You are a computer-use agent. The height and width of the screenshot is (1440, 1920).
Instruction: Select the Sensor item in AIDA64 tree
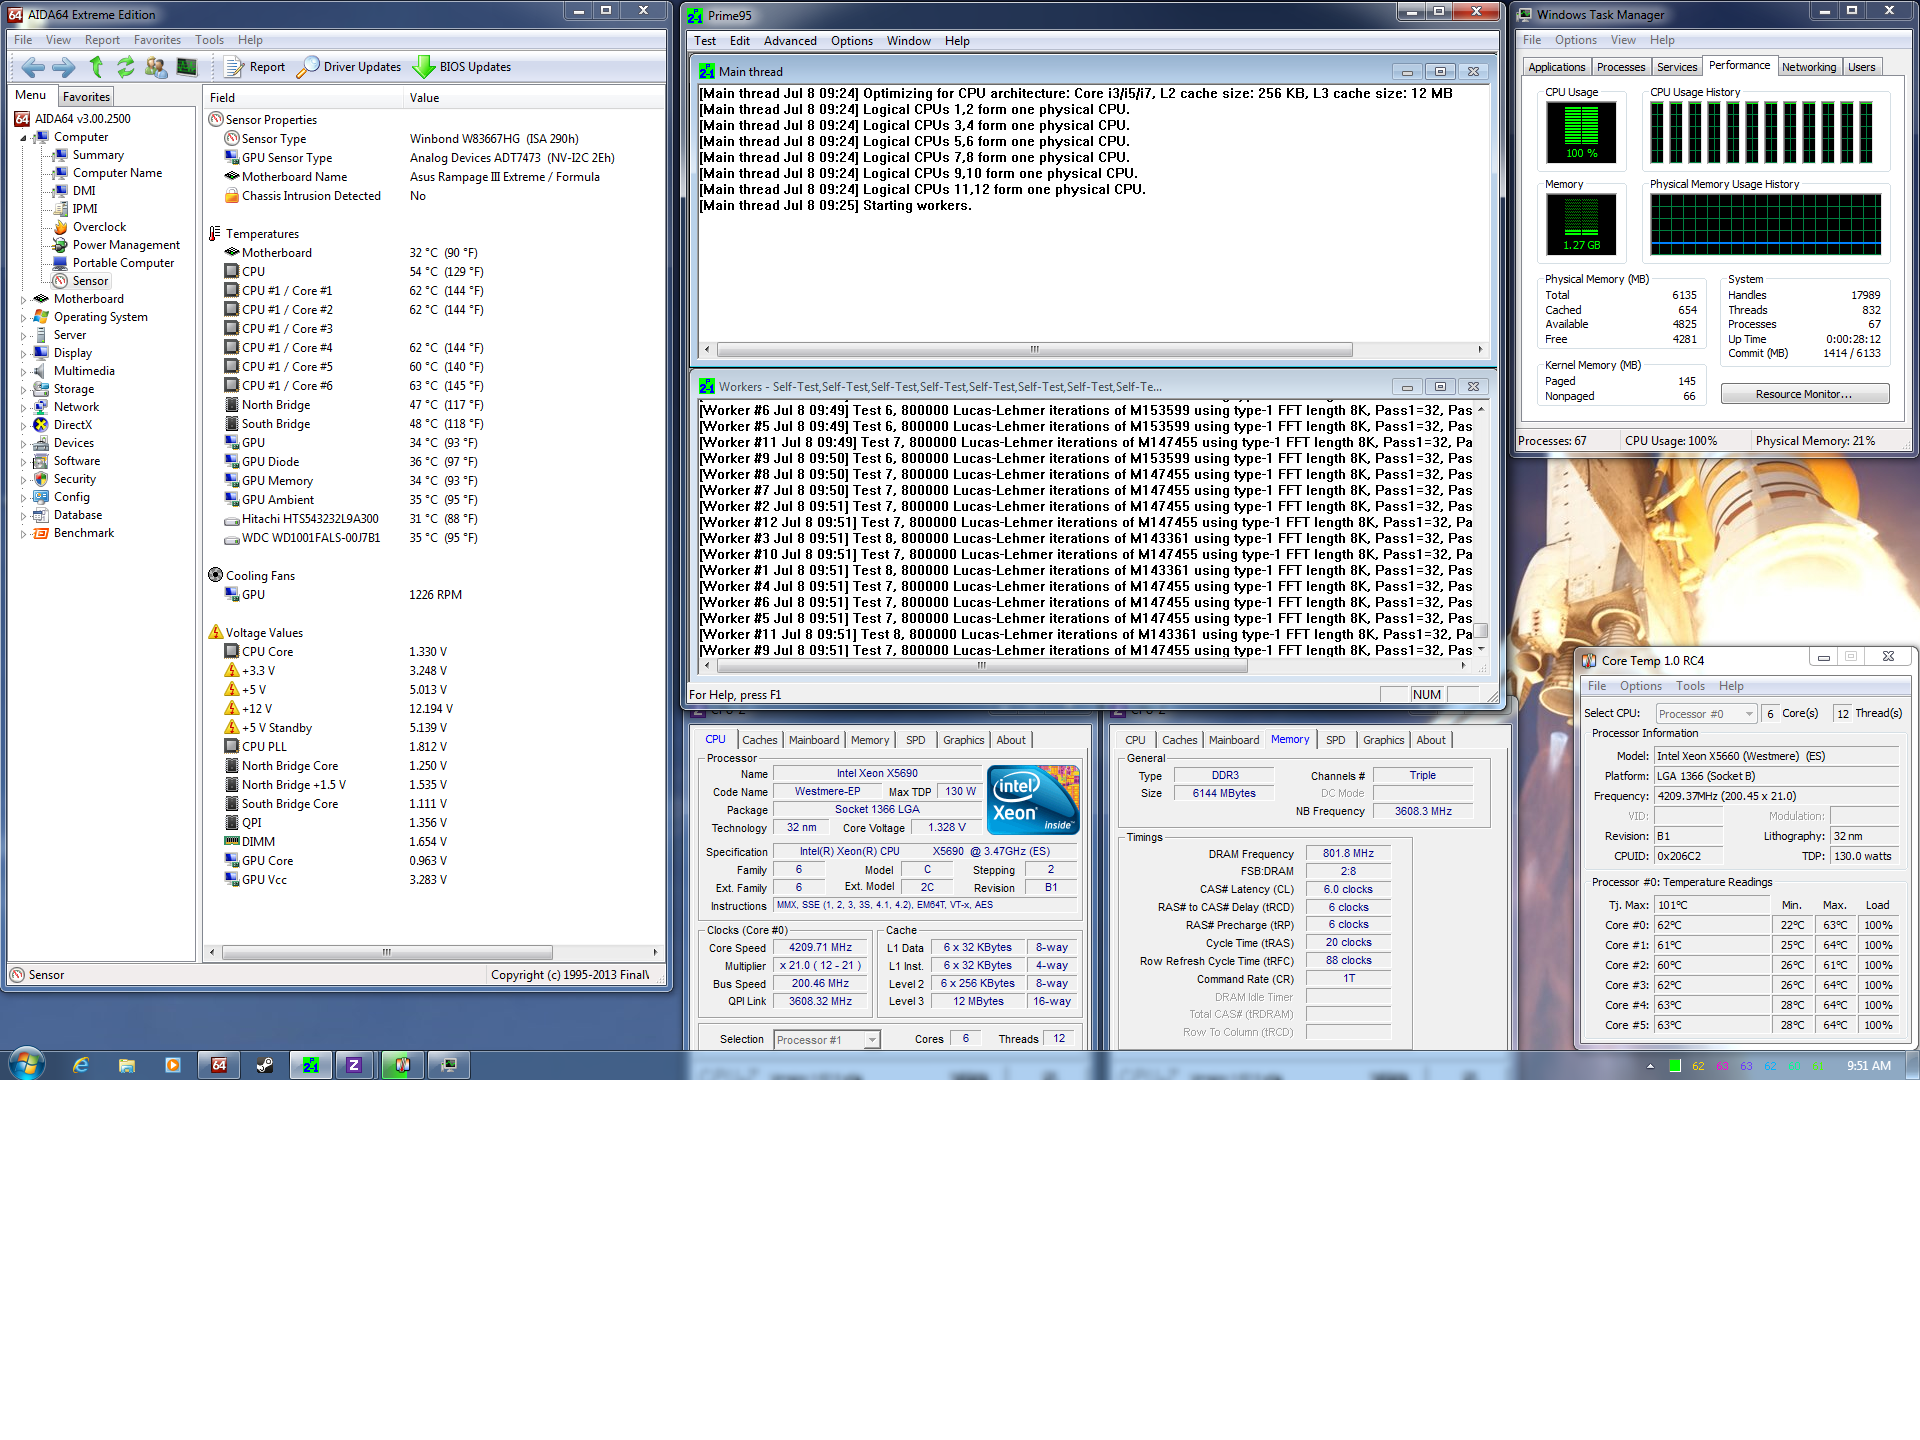tap(90, 281)
